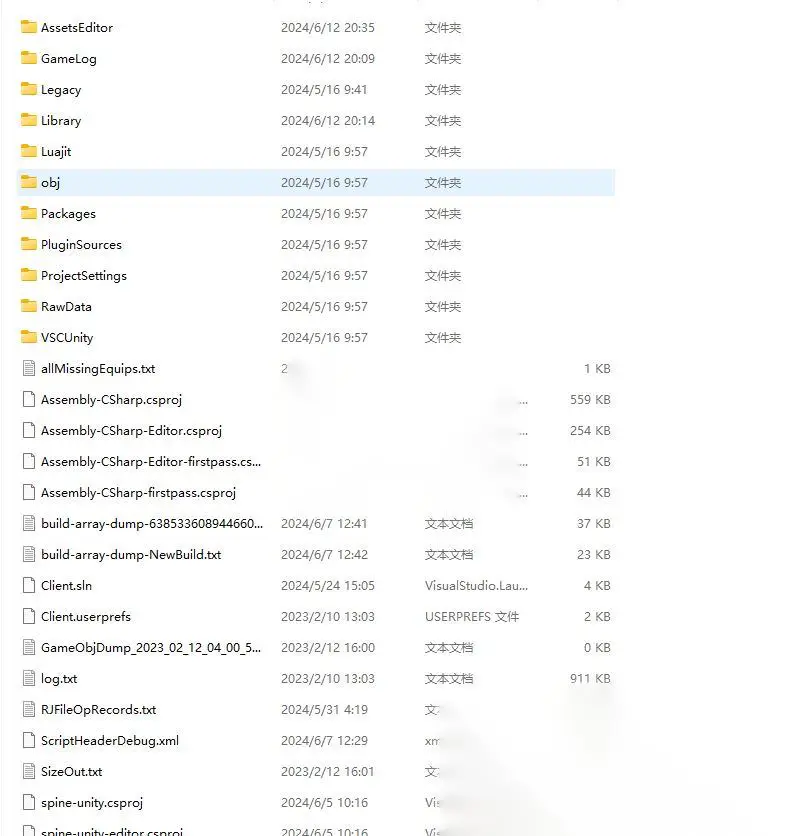Select the PluginSources folder name
799x836 pixels.
pos(81,245)
